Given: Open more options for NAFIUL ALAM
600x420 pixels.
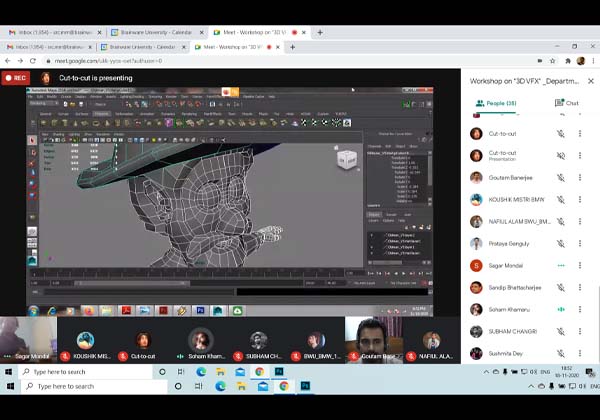Looking at the screenshot, I should (580, 221).
